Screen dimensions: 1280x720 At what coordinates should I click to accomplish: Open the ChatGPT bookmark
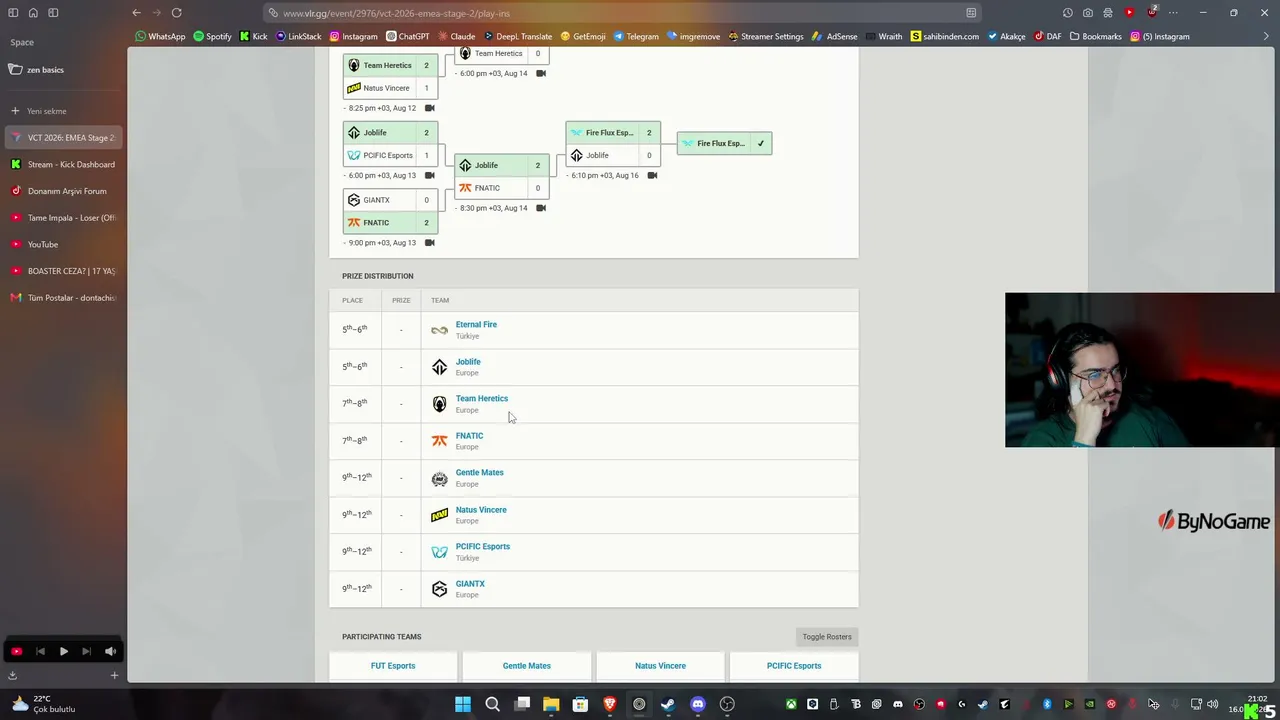click(x=407, y=36)
